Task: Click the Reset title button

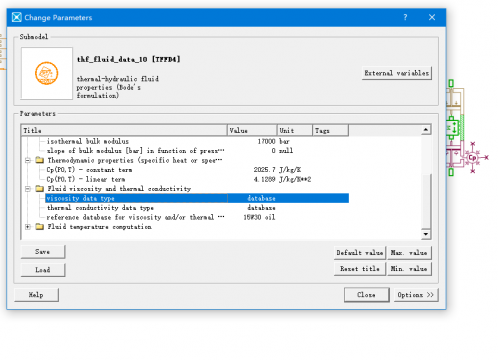Action: [360, 269]
